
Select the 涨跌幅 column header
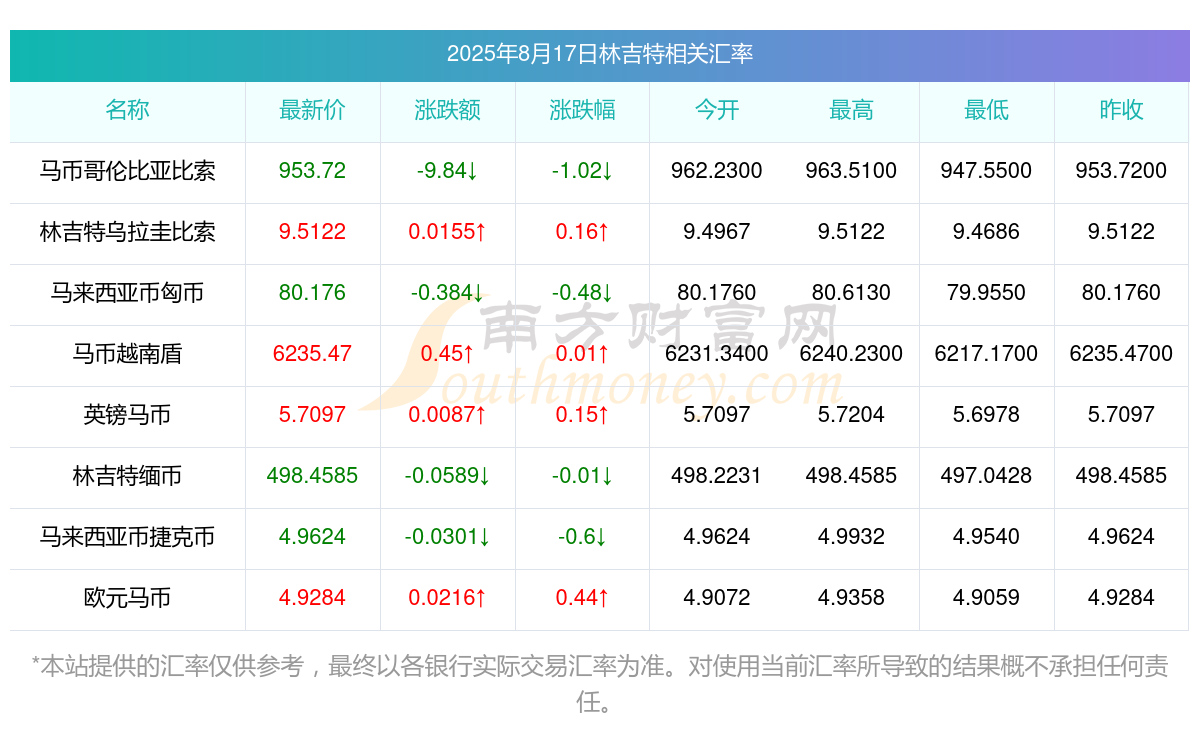[582, 110]
